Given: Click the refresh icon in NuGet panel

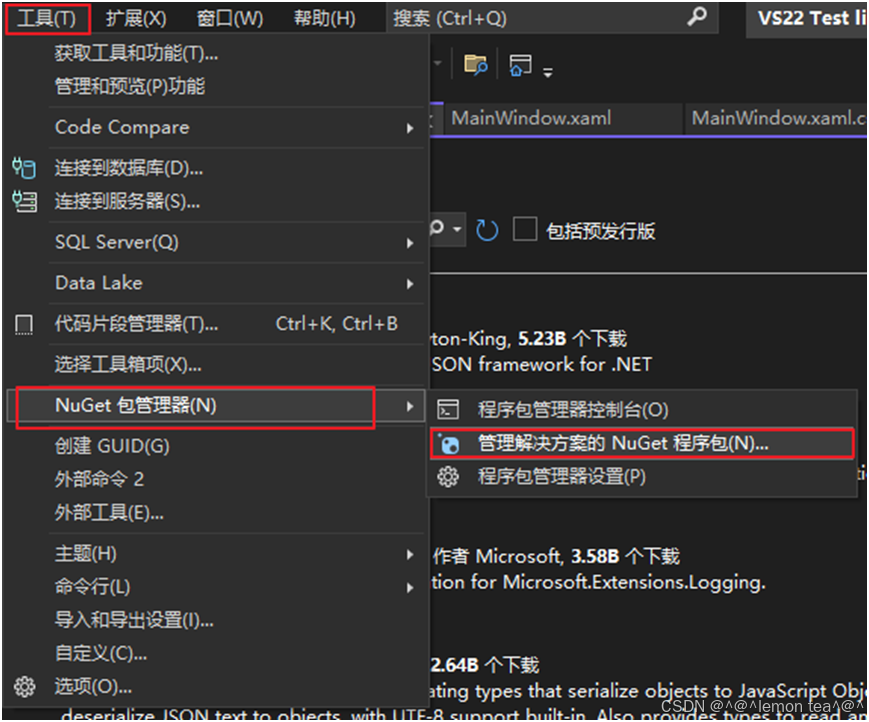Looking at the screenshot, I should 487,230.
